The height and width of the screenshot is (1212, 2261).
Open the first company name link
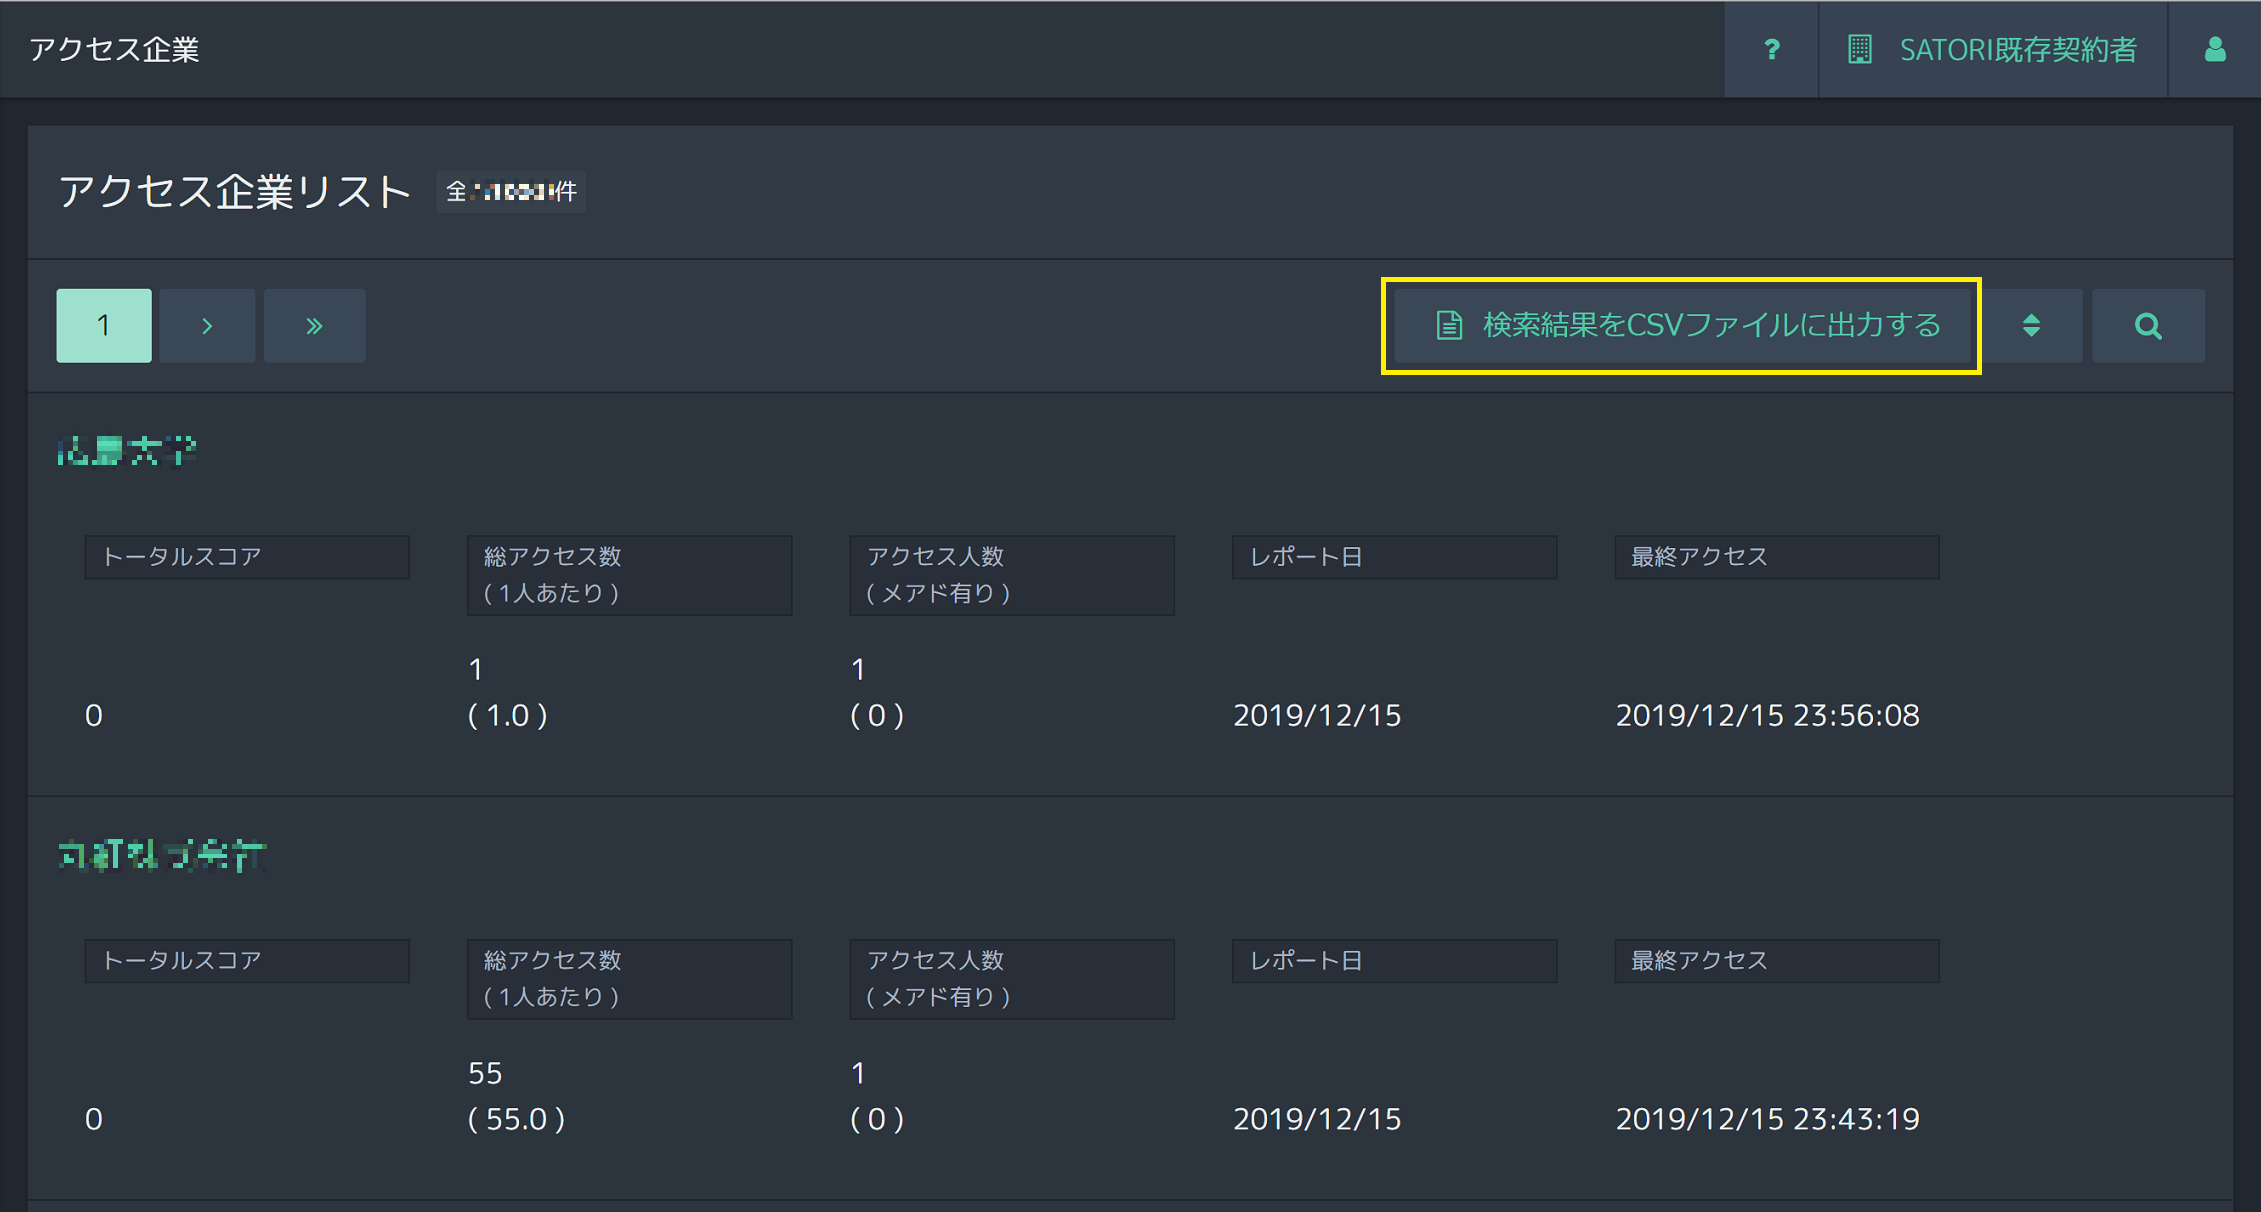127,452
